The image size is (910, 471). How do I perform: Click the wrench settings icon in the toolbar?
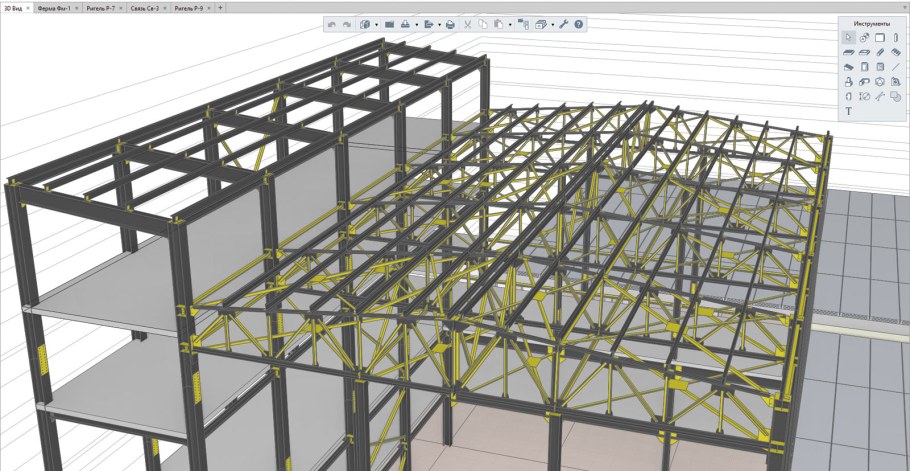tap(563, 23)
